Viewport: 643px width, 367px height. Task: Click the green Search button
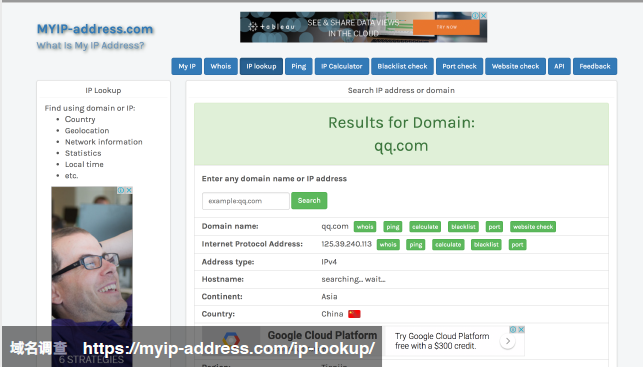[309, 201]
